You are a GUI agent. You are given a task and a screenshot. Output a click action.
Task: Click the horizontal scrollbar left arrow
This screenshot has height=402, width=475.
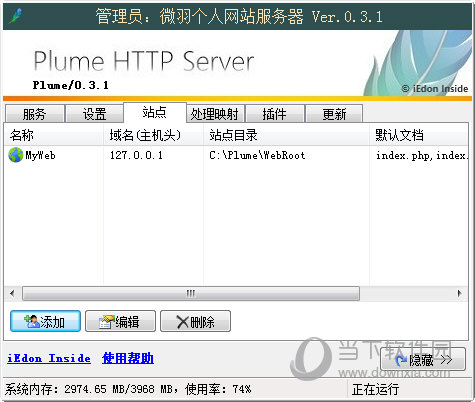[x=12, y=294]
